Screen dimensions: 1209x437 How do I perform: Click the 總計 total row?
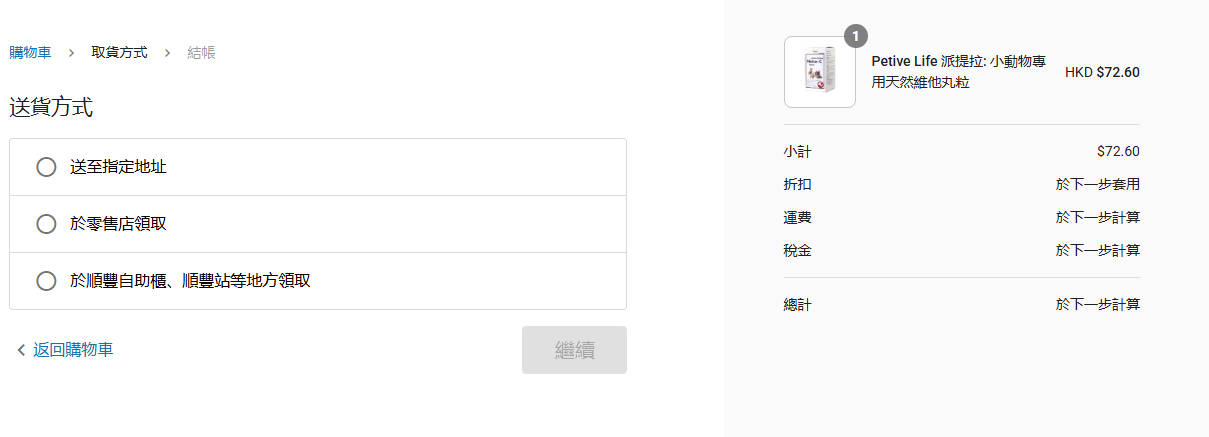962,304
